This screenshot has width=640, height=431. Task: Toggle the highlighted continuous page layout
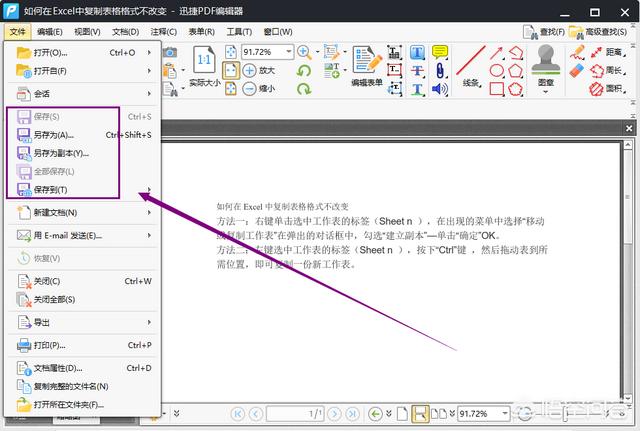[x=420, y=414]
